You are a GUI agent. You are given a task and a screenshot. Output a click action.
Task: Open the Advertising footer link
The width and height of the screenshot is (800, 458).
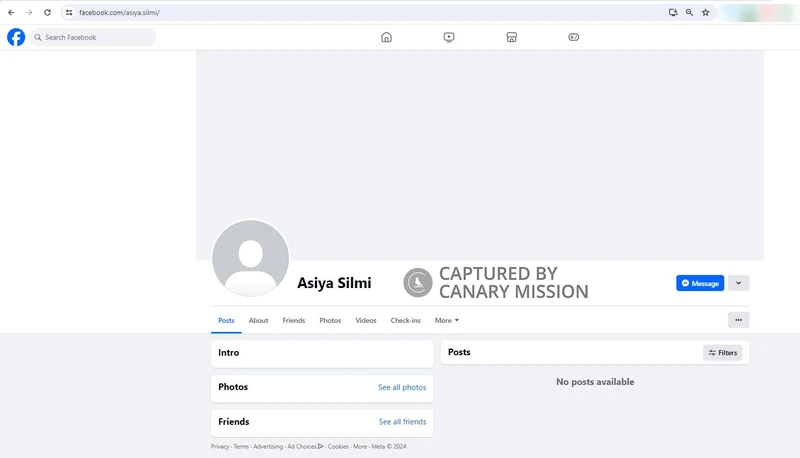pos(268,446)
